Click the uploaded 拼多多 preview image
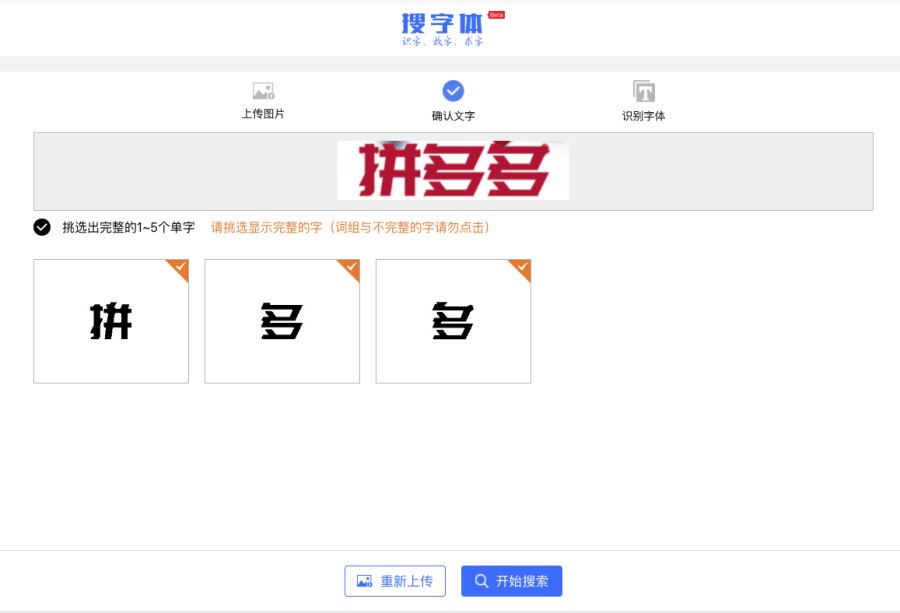The width and height of the screenshot is (900, 613). click(x=453, y=170)
